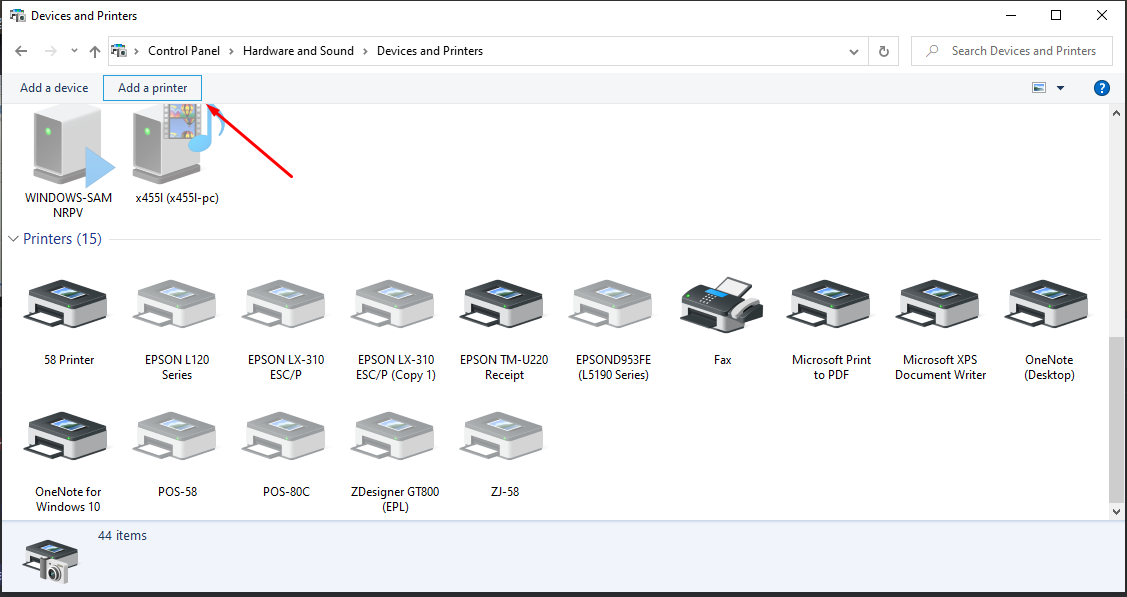Expand chevron after Control Panel breadcrumb
Screen dimensions: 1127x597
click(231, 51)
